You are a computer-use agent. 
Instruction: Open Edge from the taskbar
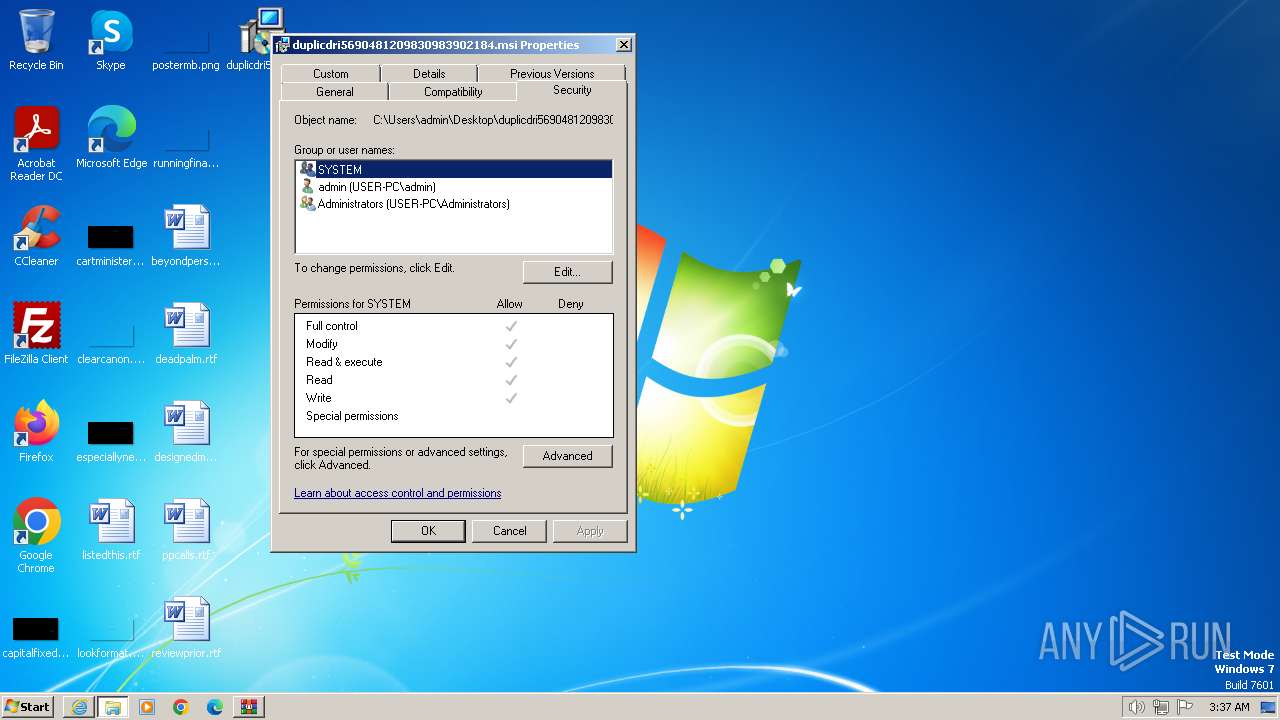tap(215, 707)
